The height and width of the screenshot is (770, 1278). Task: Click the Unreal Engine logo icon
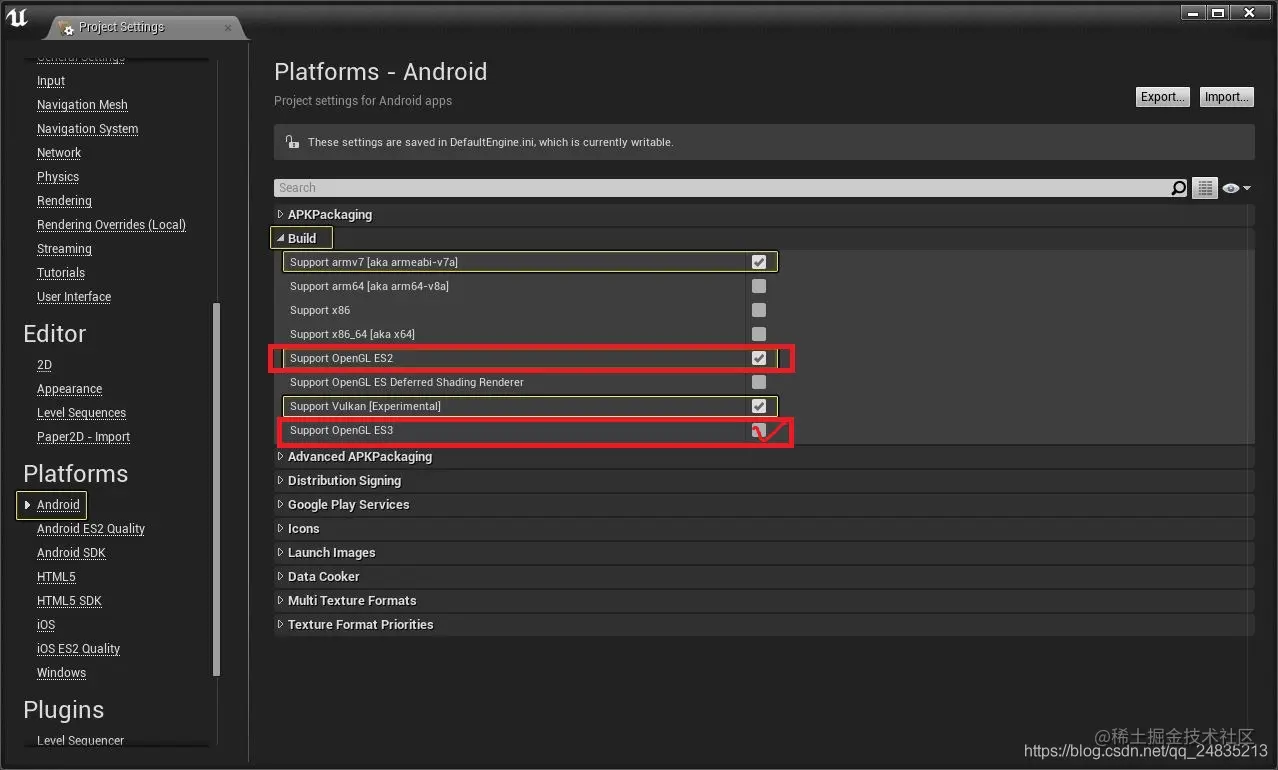point(17,19)
